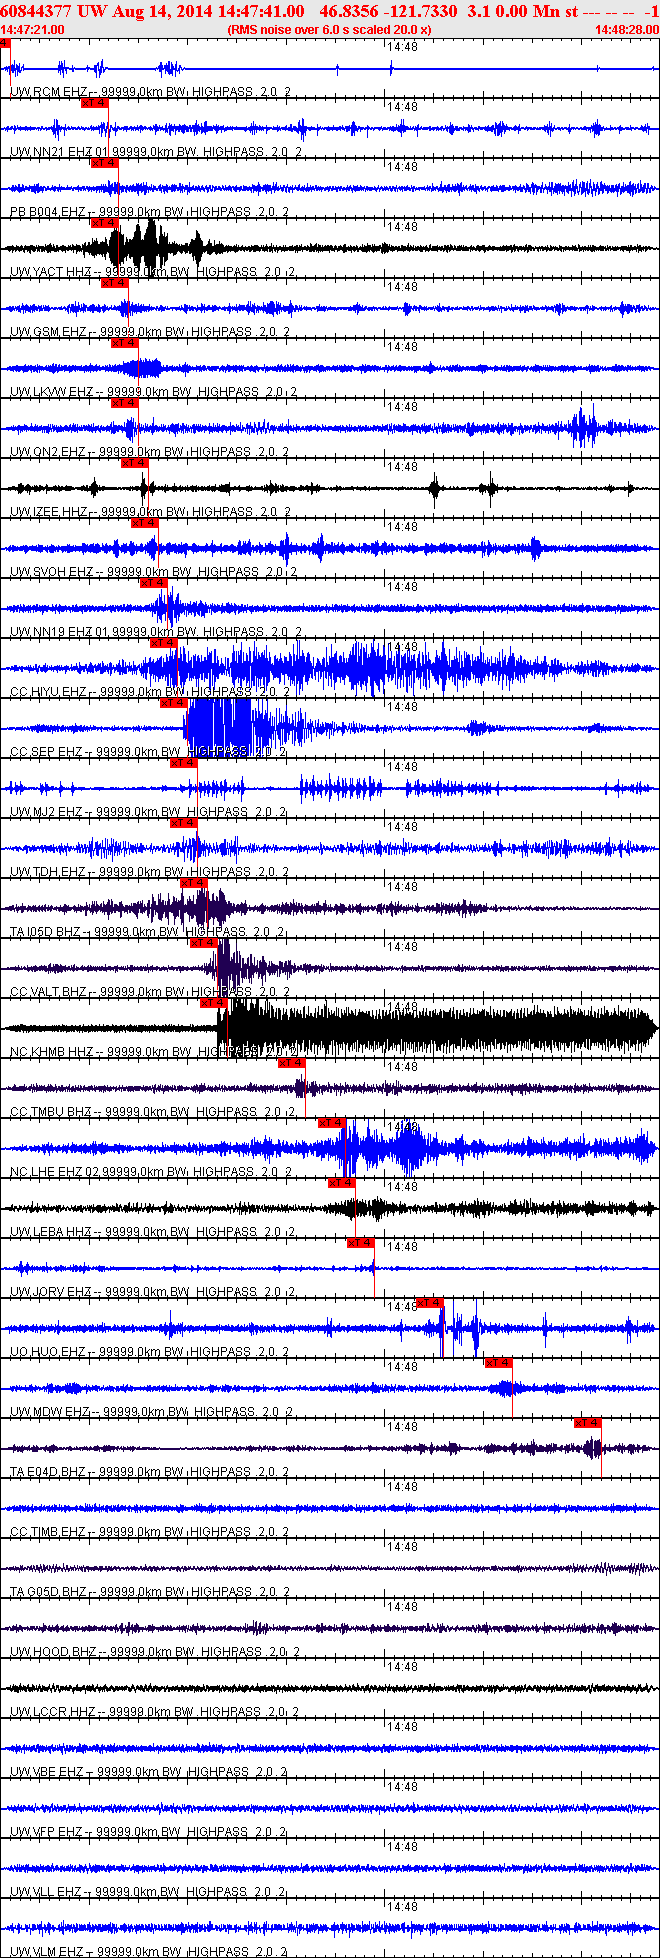This screenshot has height=1958, width=660.
Task: Click the TA.G05D BHZ station label
Action: click(x=48, y=1592)
